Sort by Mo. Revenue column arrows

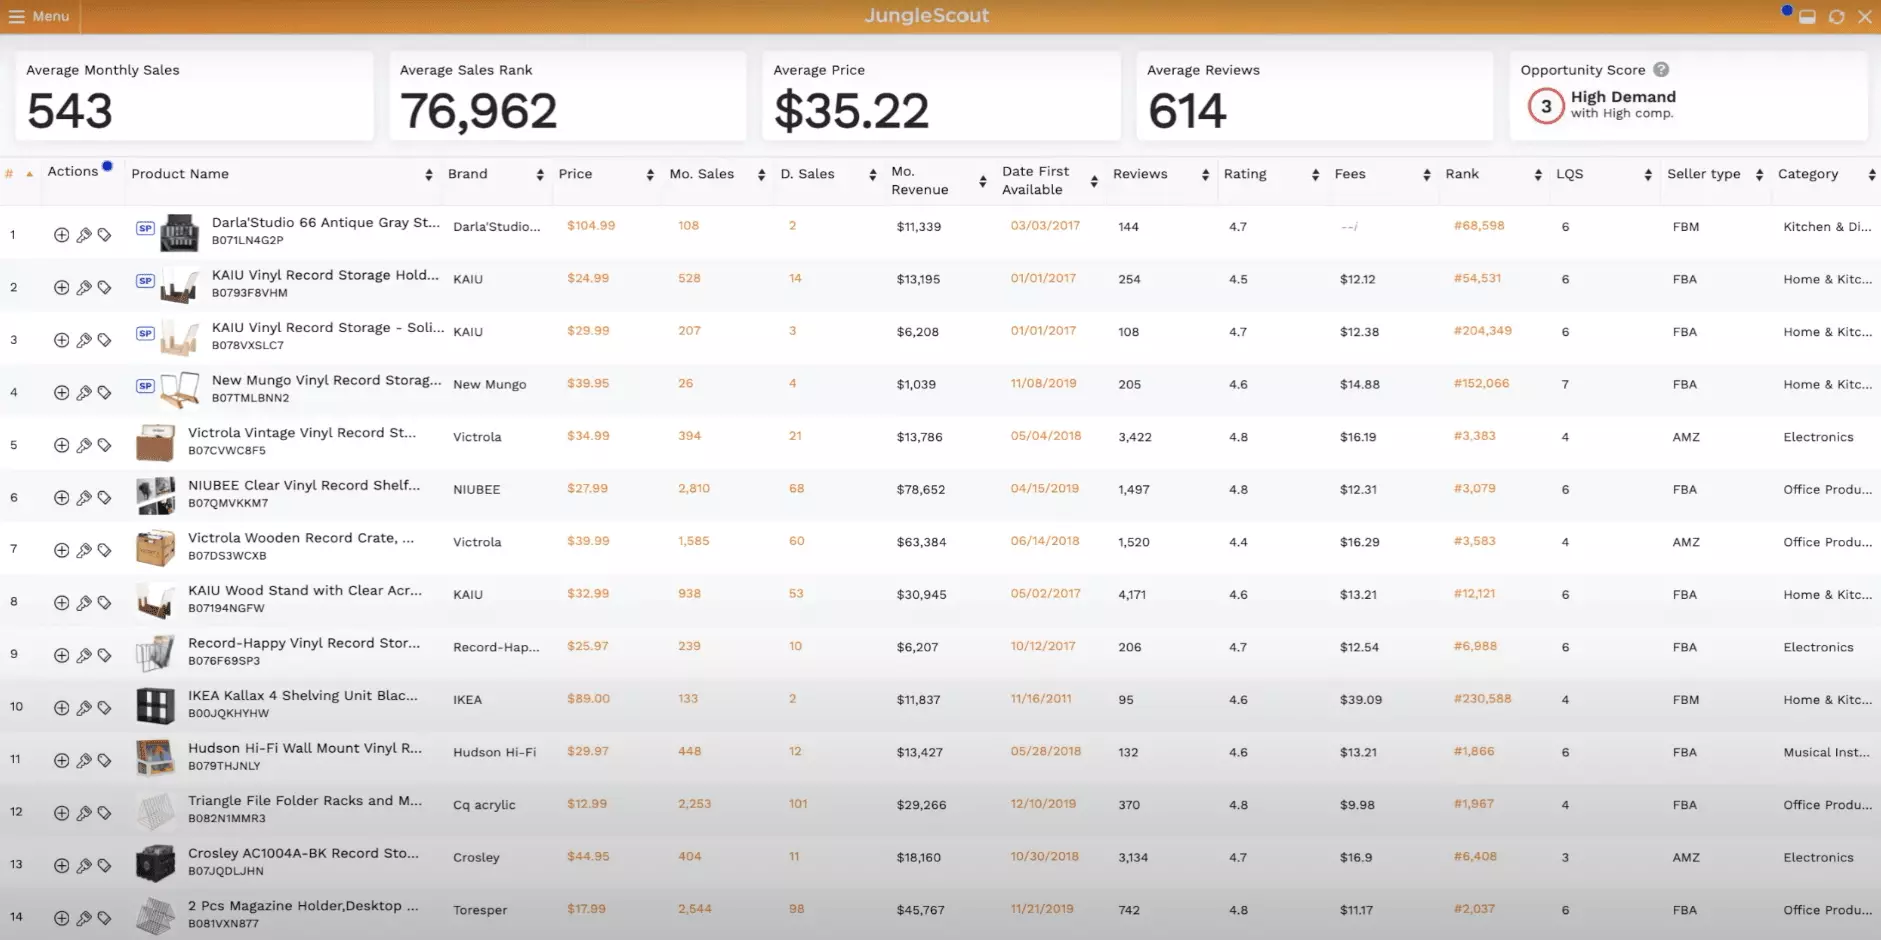click(983, 181)
